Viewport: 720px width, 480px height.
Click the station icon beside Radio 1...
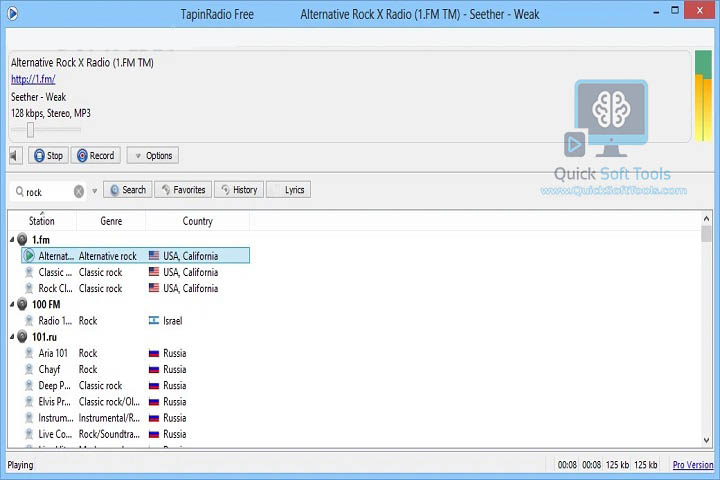[29, 321]
